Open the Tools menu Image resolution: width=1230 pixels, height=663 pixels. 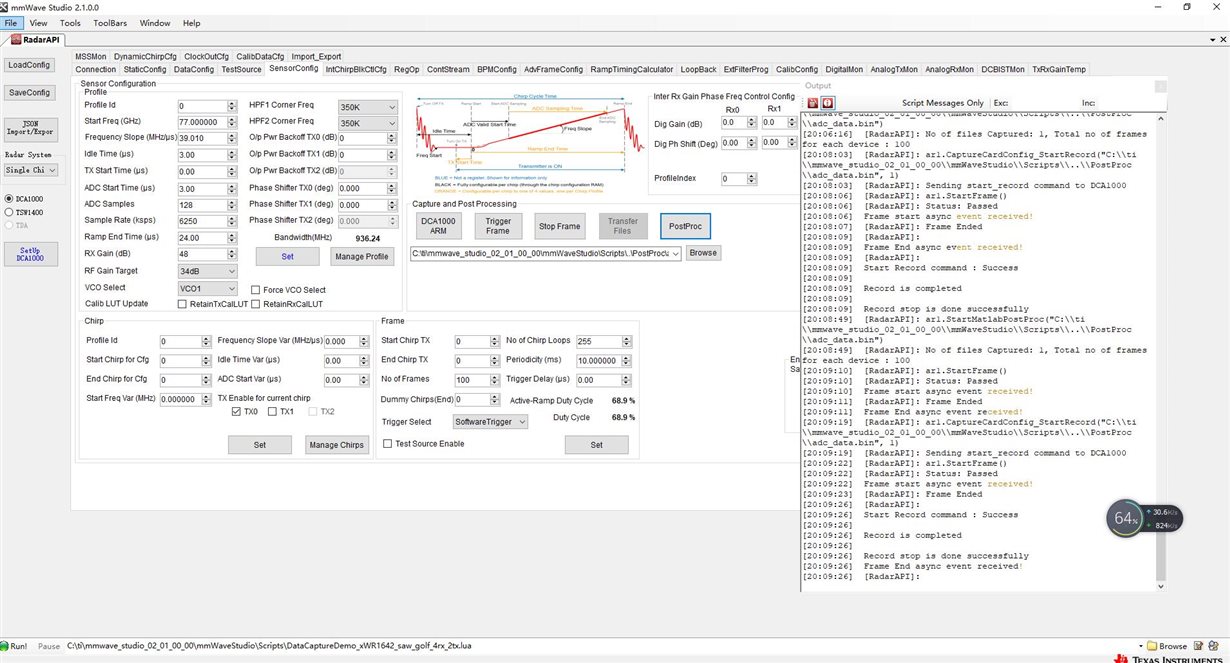click(70, 23)
